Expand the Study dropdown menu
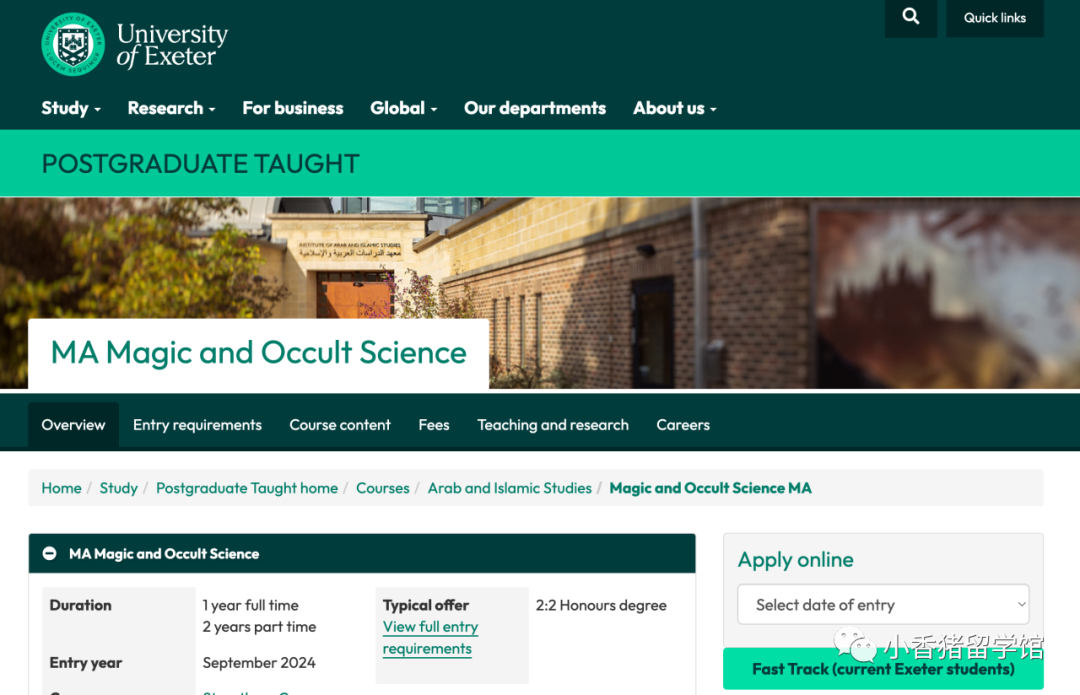 pos(71,108)
